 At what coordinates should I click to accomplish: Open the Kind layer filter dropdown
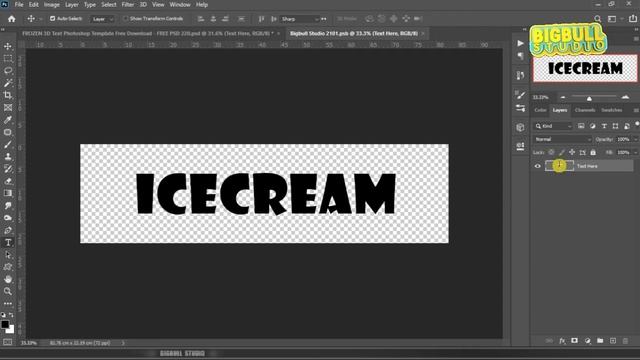coord(553,126)
